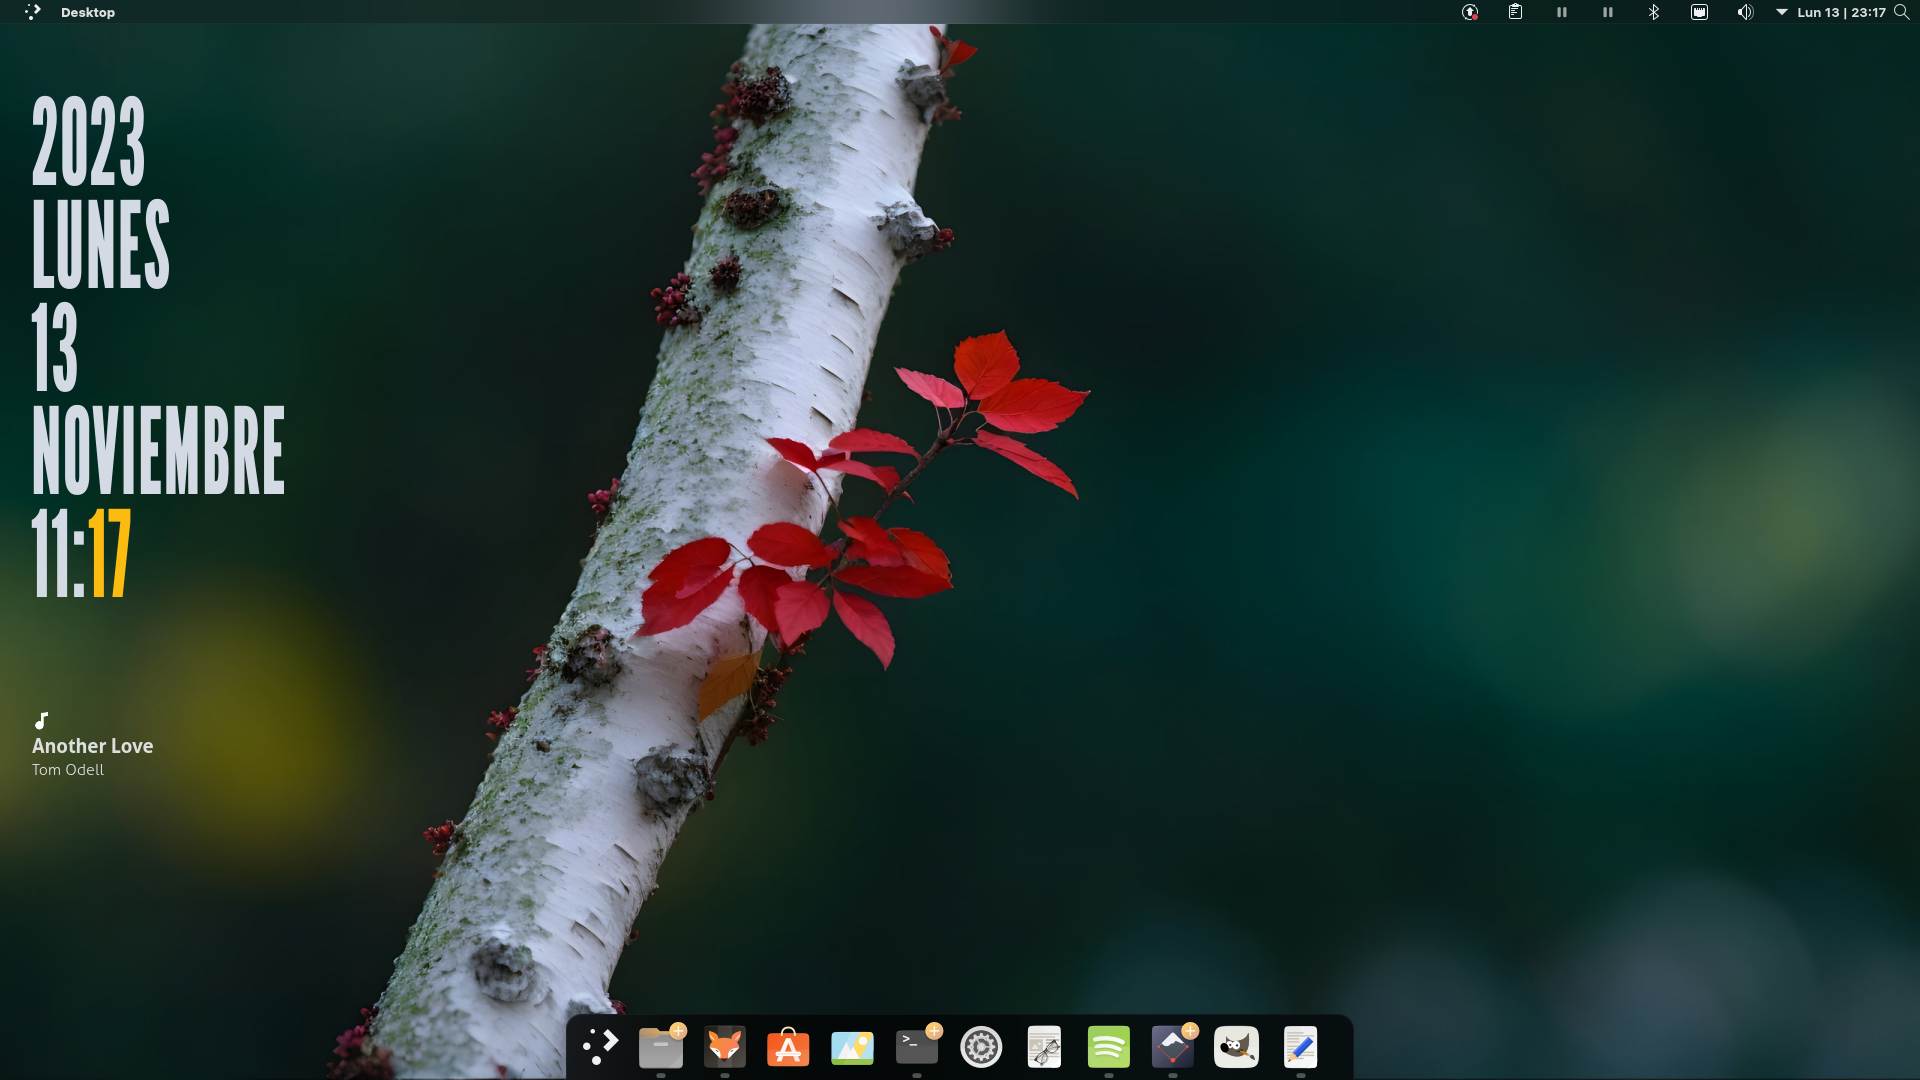
Task: Open the search magnifier in the top bar
Action: [x=1901, y=12]
